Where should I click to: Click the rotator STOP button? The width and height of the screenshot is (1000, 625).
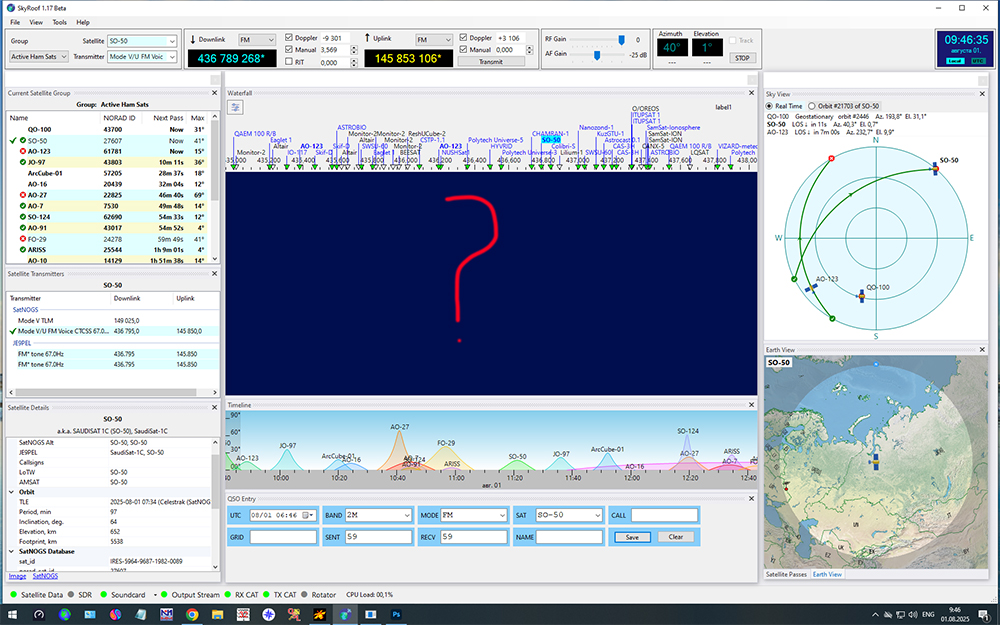[742, 58]
